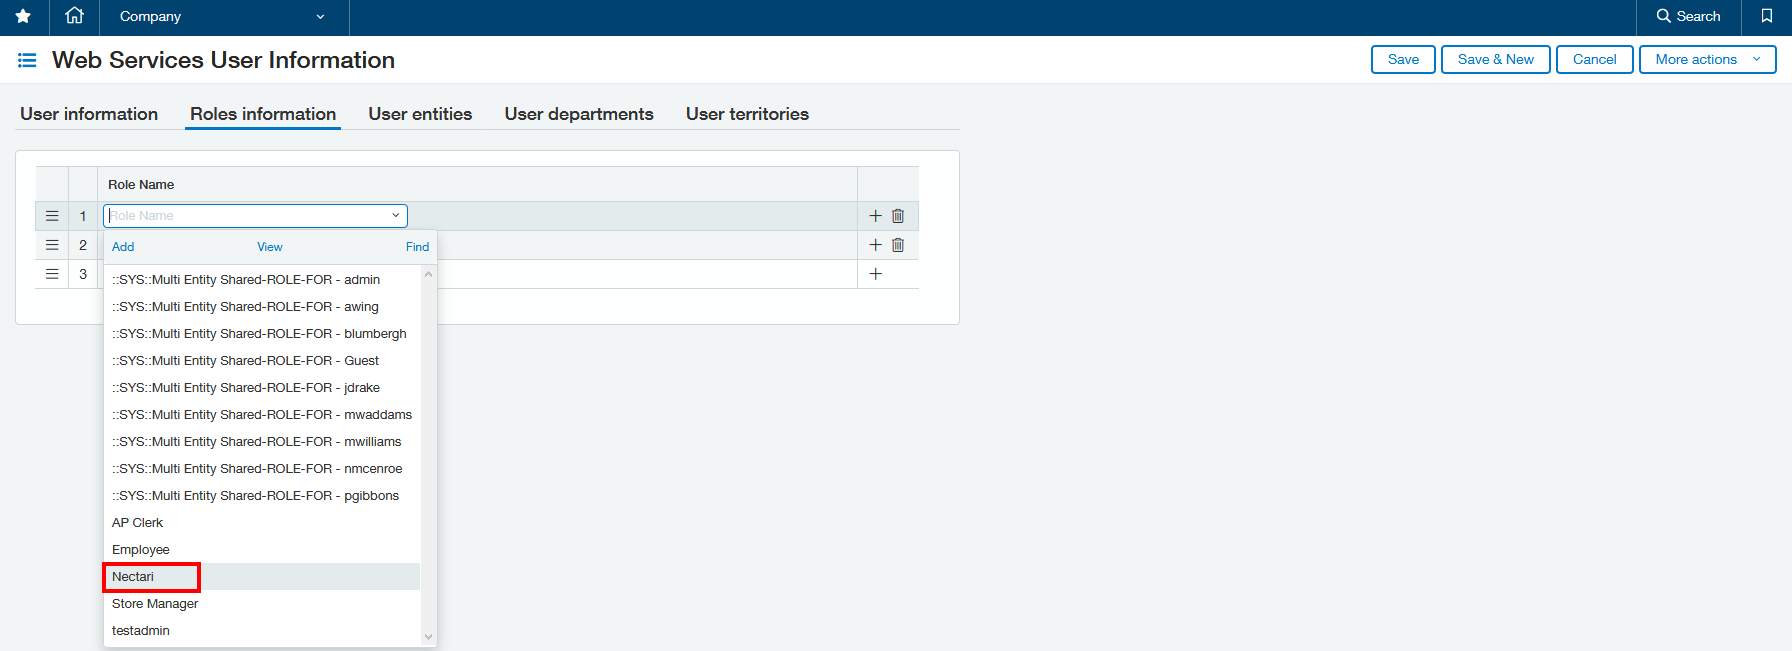Image resolution: width=1792 pixels, height=651 pixels.
Task: Select the Nectari role from list
Action: (133, 577)
